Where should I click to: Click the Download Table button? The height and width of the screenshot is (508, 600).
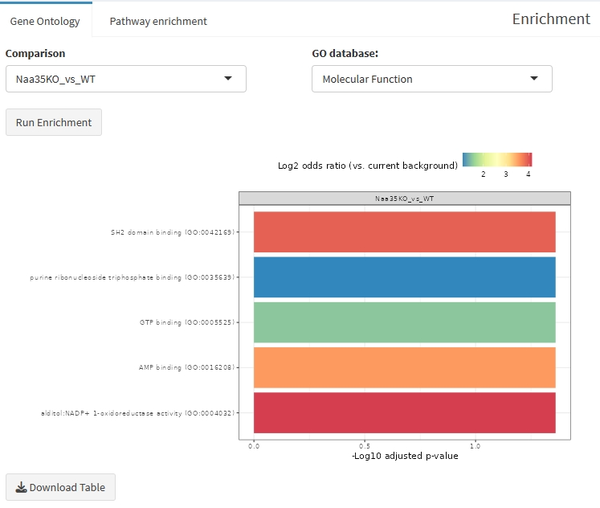60,488
